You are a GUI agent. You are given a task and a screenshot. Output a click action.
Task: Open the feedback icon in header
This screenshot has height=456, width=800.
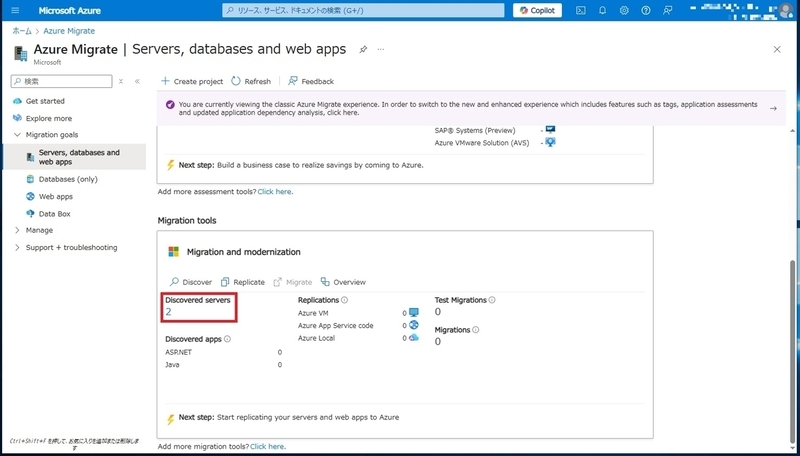[667, 10]
